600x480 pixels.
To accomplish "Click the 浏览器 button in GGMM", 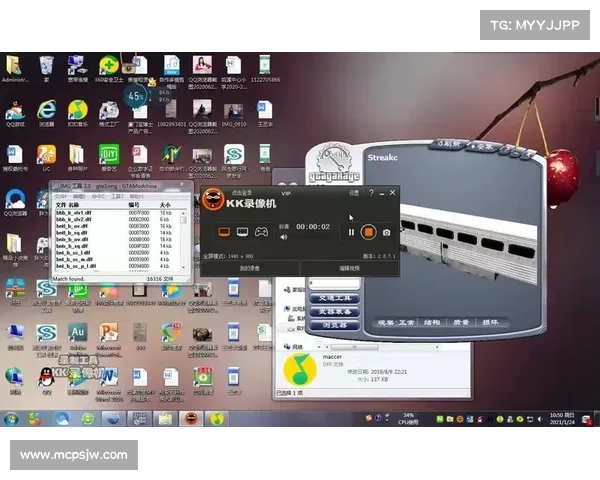I will point(332,325).
